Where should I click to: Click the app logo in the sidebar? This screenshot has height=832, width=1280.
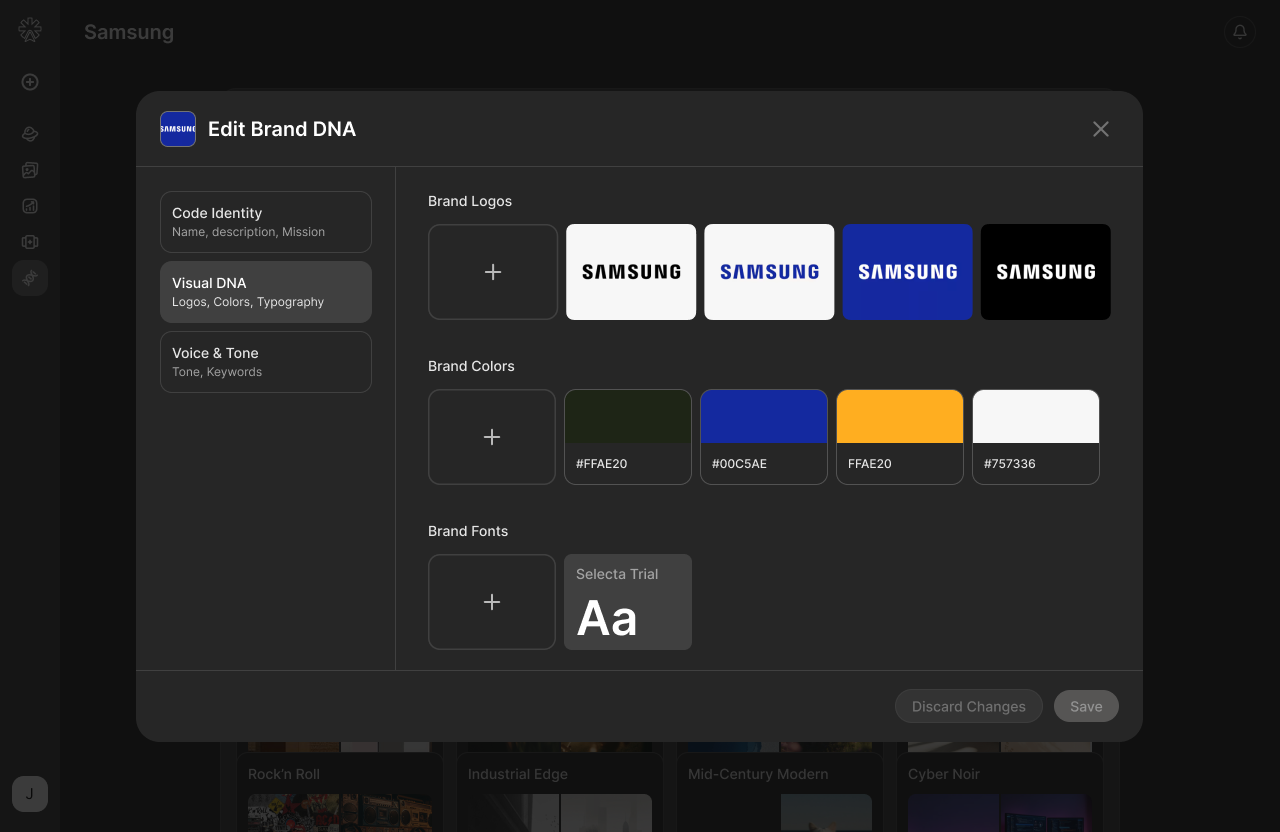pyautogui.click(x=30, y=30)
